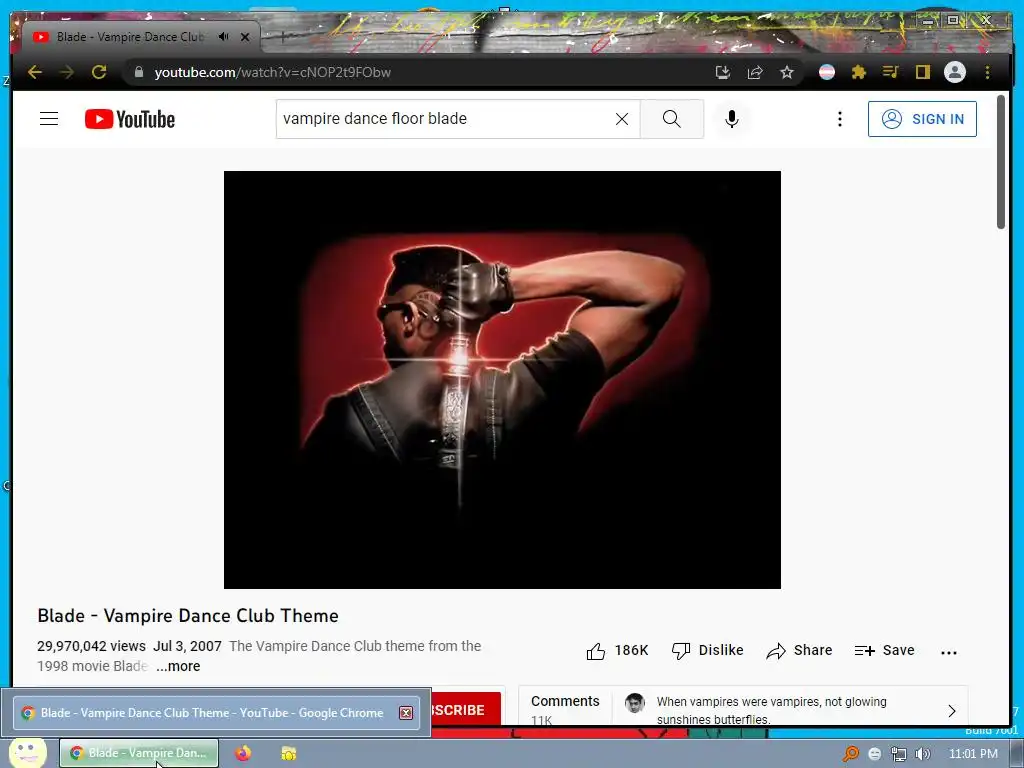This screenshot has width=1024, height=768.
Task: Close the taskbar preview popup
Action: coord(406,712)
